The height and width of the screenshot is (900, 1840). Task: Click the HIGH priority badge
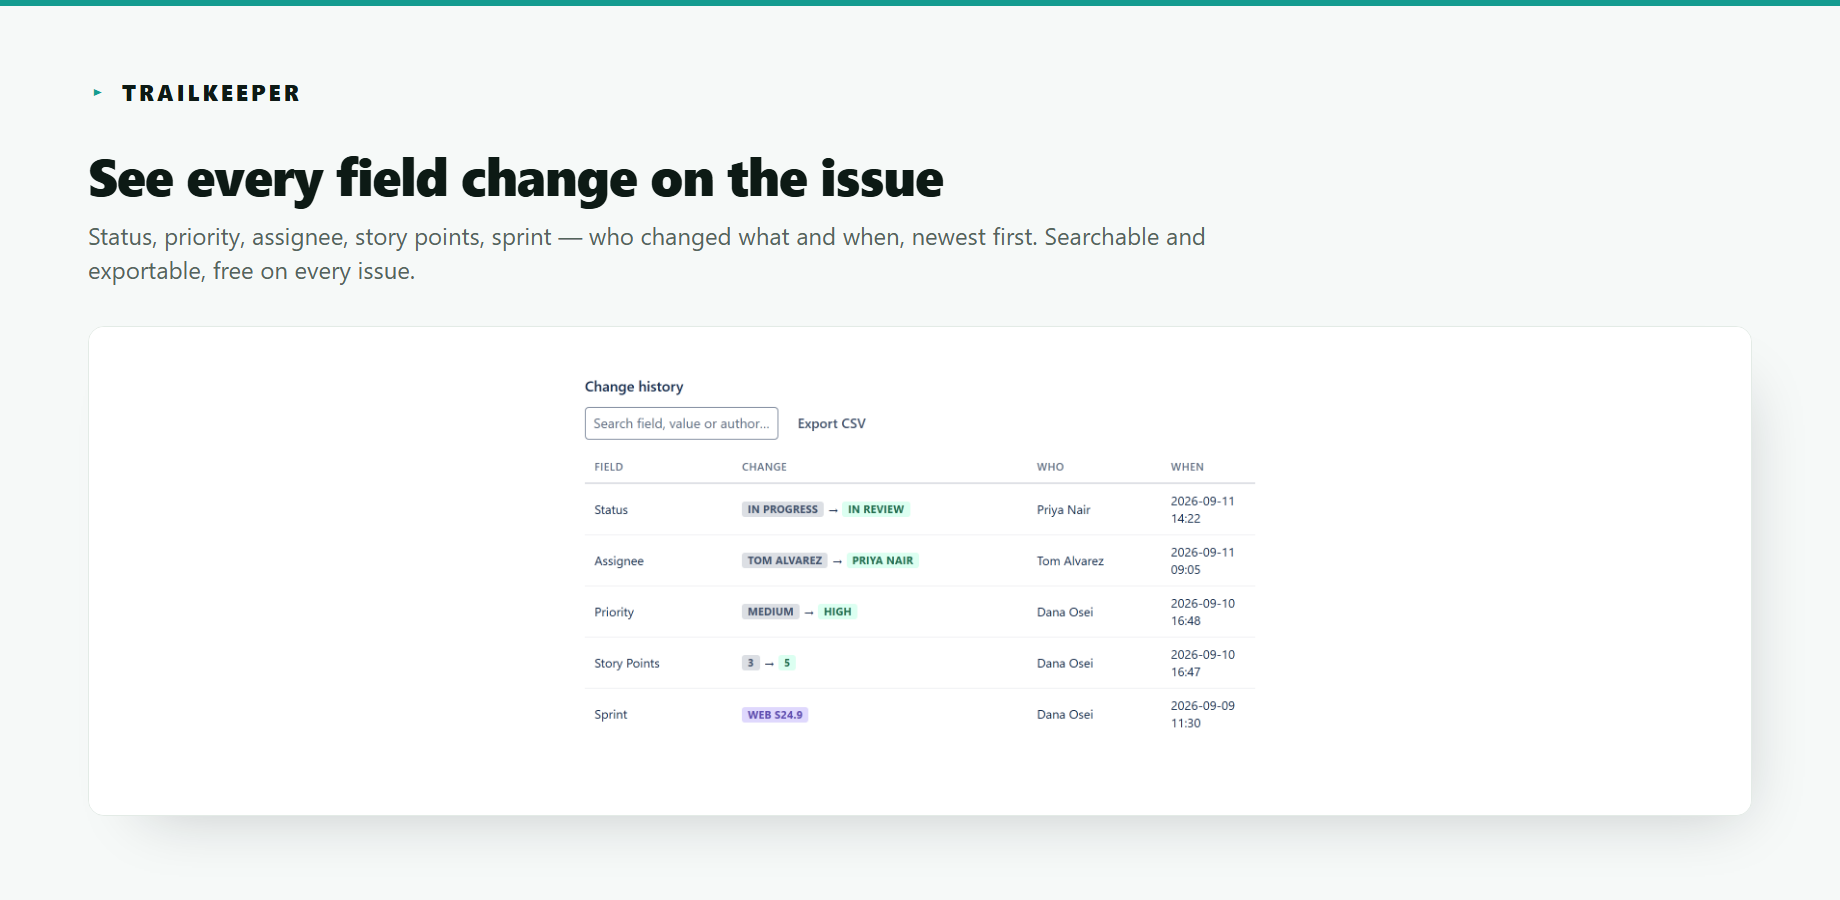[838, 611]
